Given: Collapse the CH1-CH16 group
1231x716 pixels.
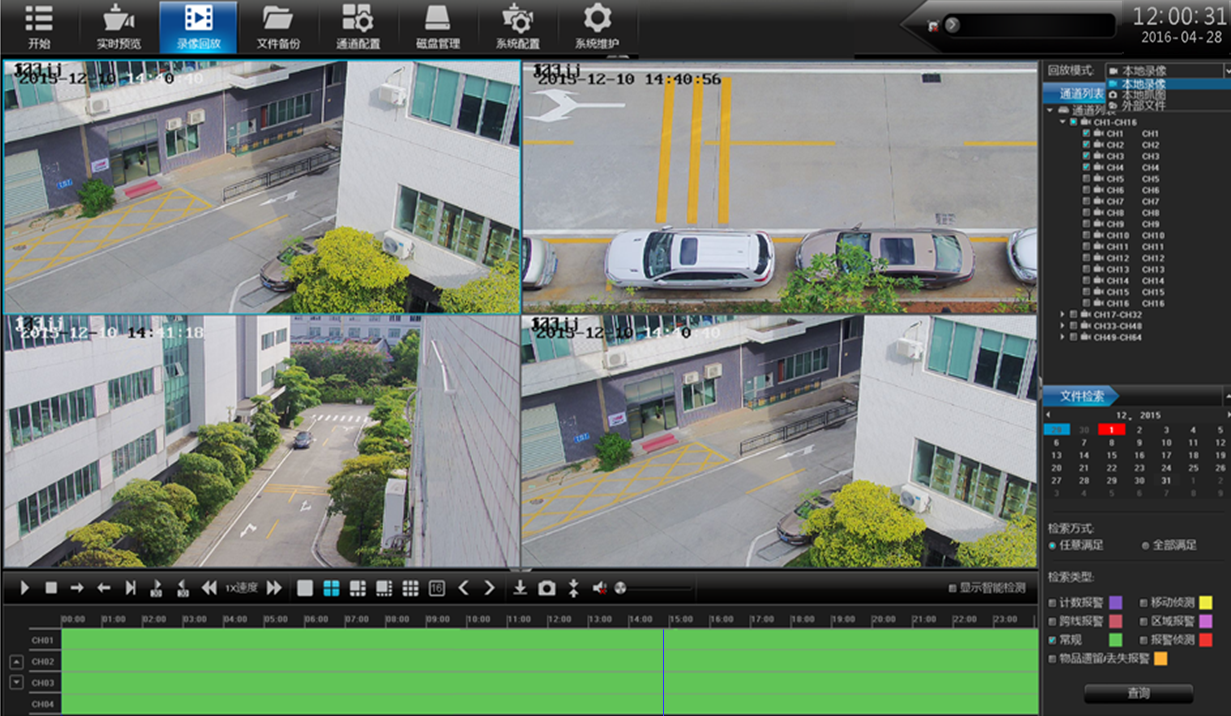Looking at the screenshot, I should click(1064, 122).
